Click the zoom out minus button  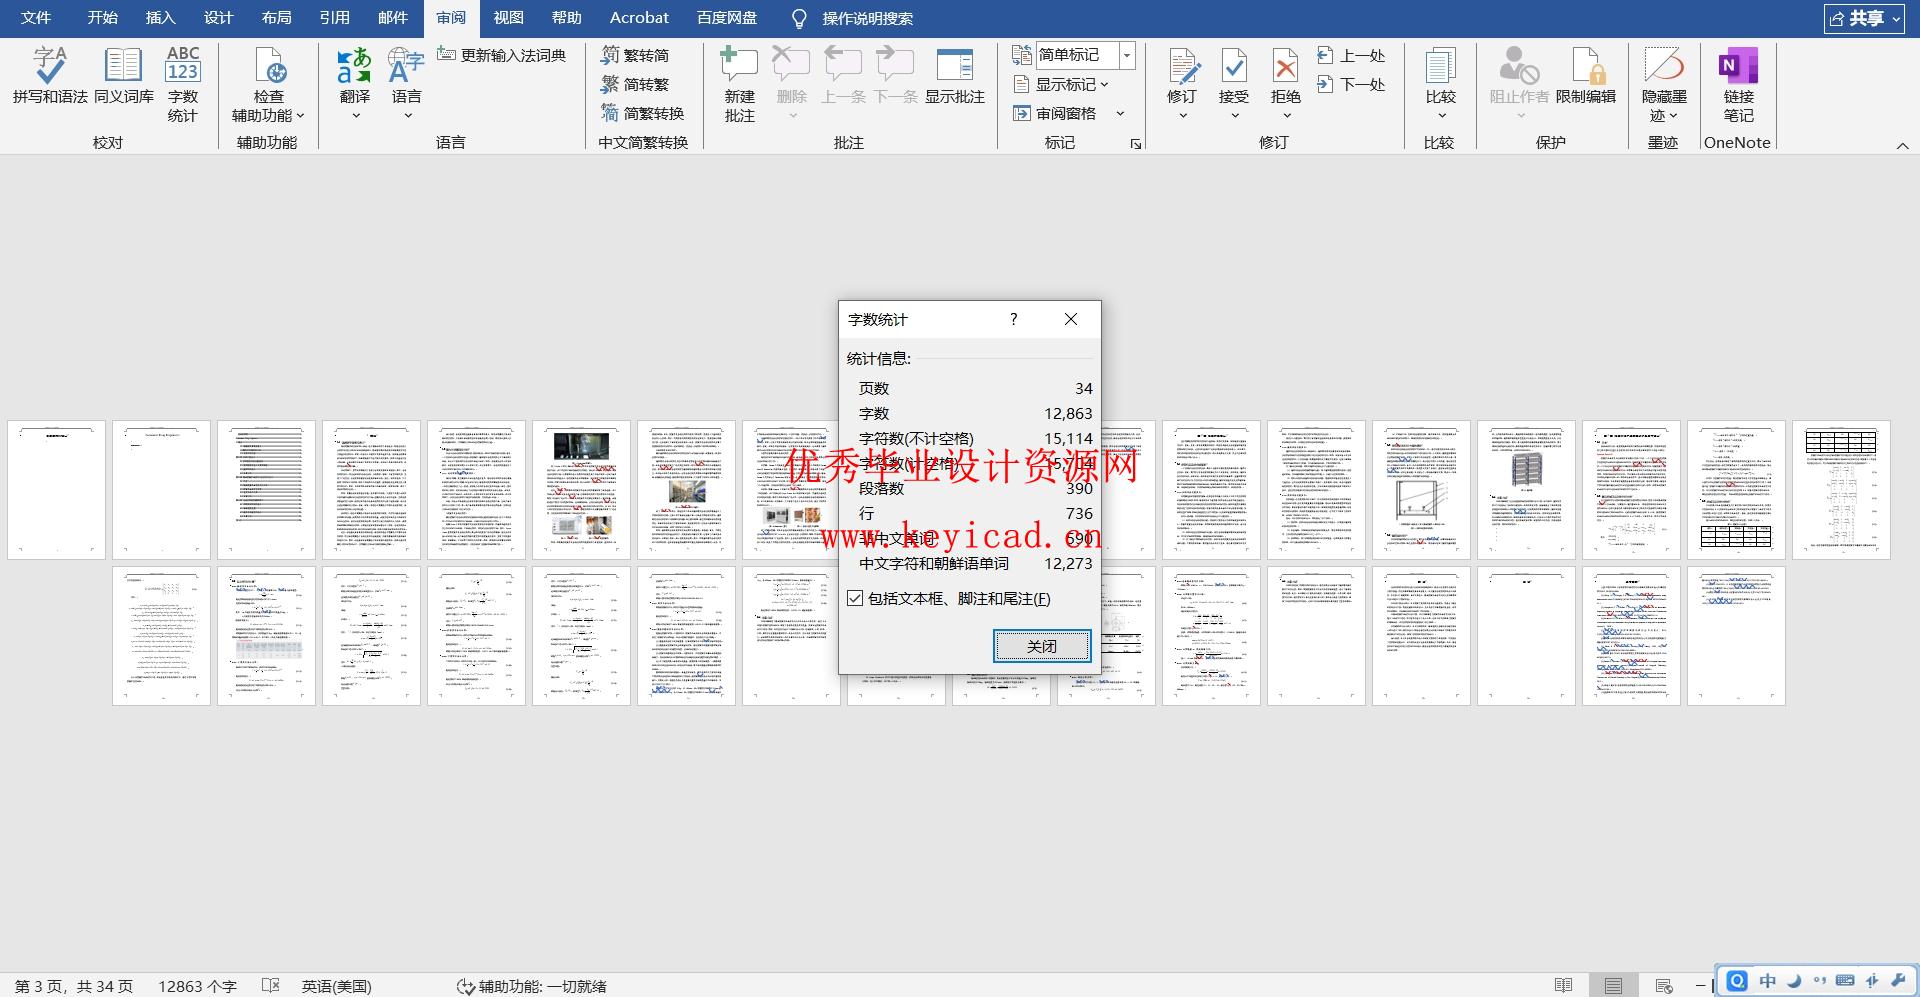coord(1700,986)
